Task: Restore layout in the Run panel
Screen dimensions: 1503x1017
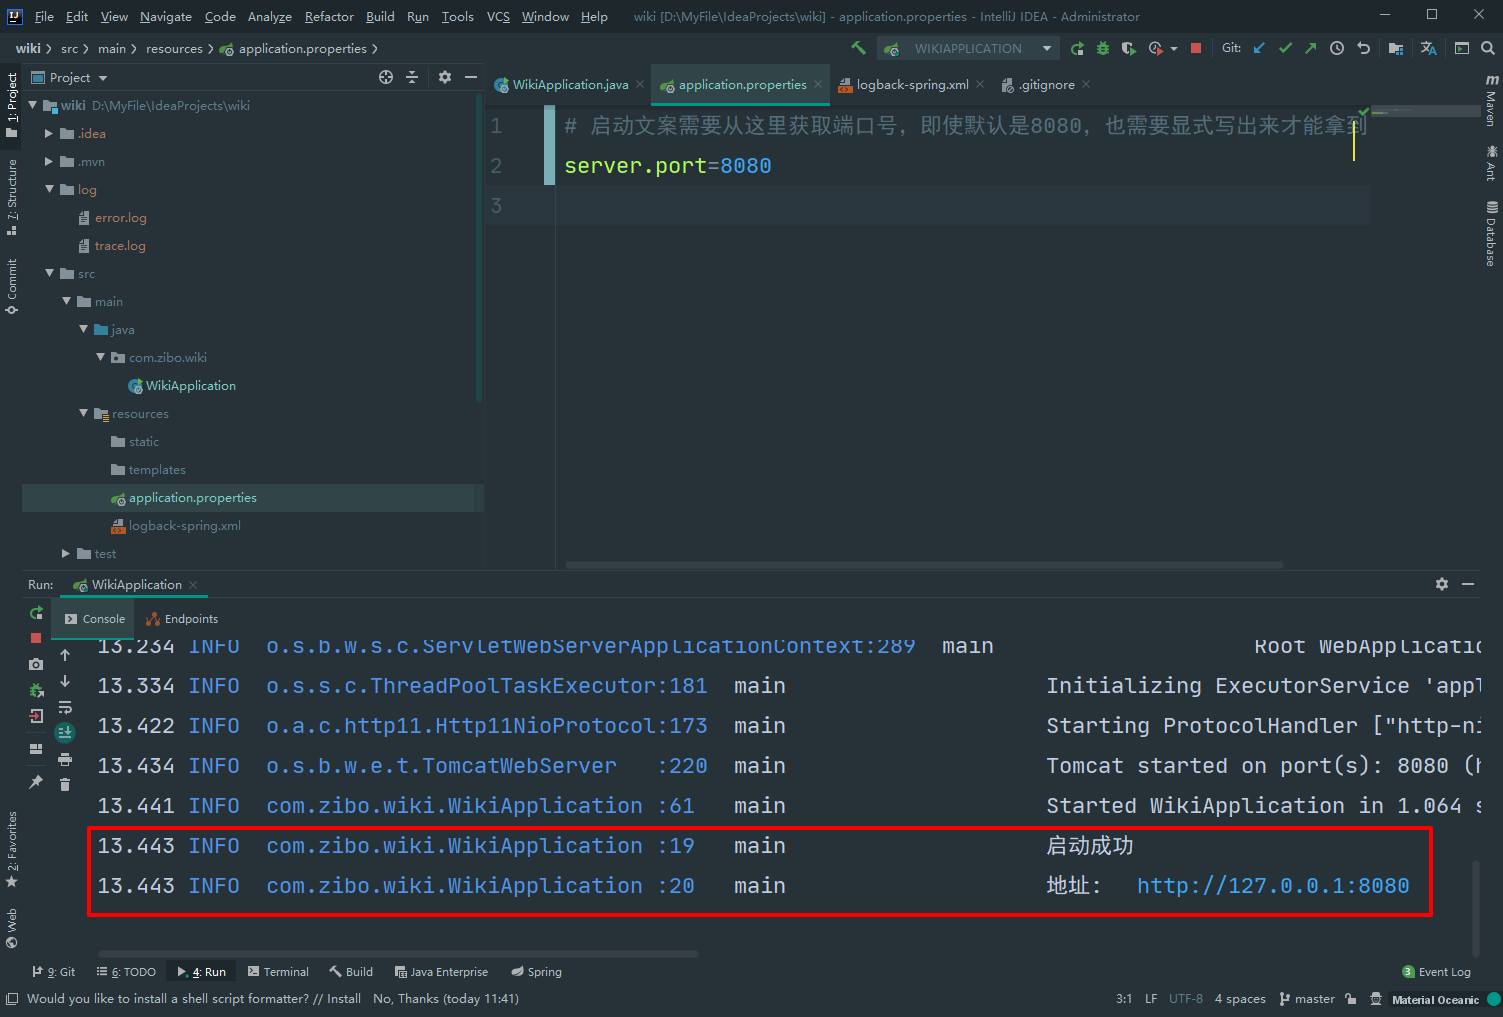Action: pos(36,749)
